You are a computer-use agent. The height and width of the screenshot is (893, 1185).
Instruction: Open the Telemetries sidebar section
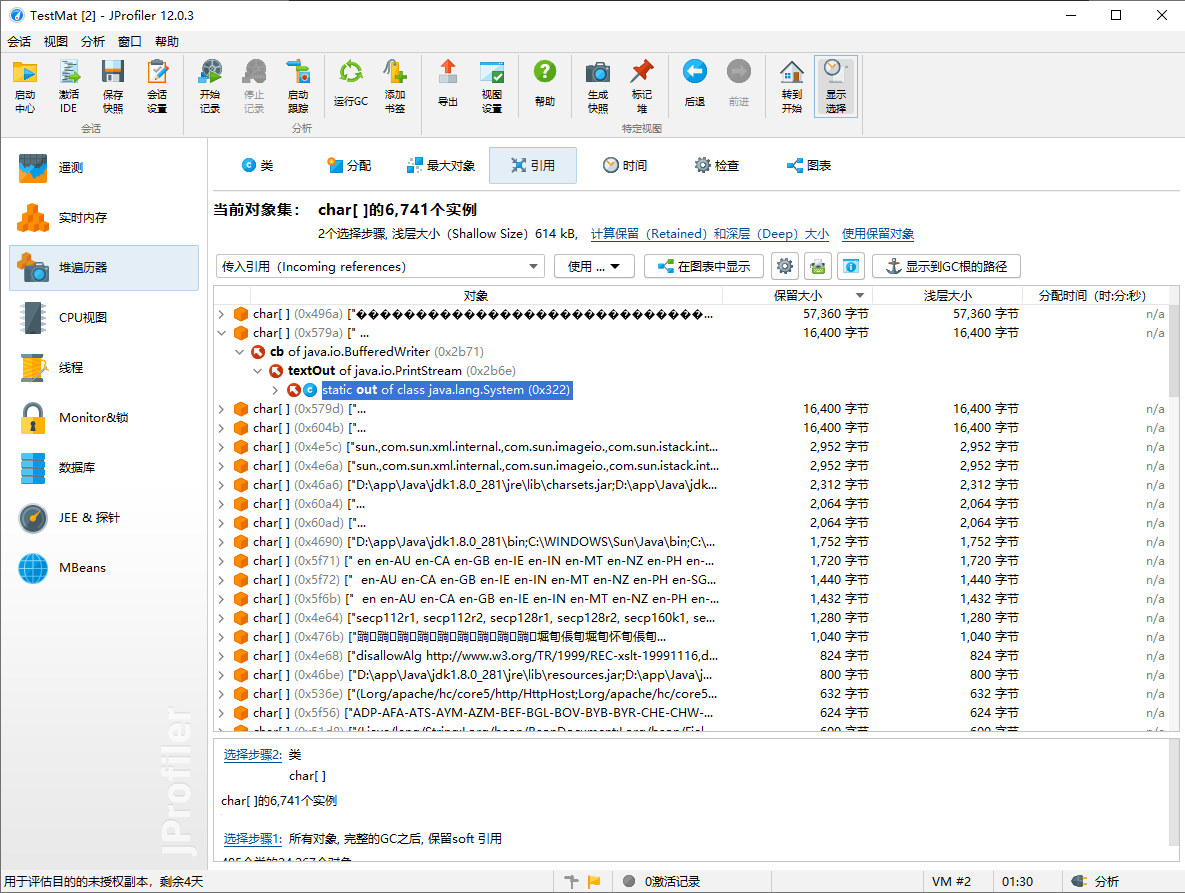click(x=104, y=168)
